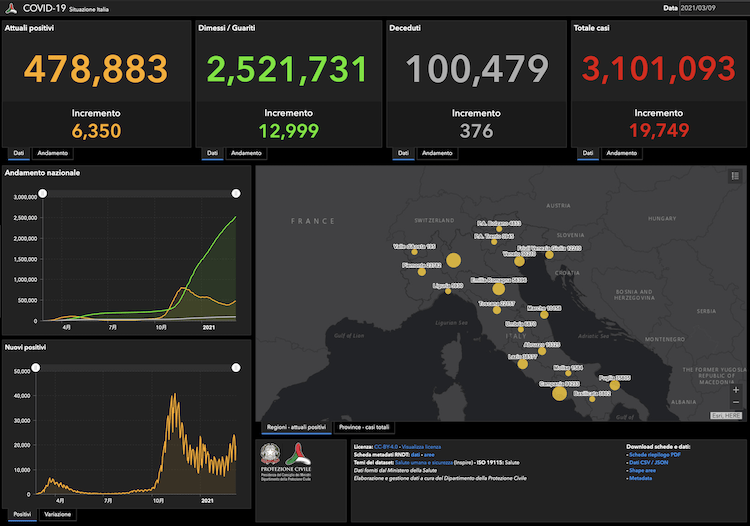Click the dashboard logo beside COVID-19 title
750x526 pixels.
coord(11,7)
